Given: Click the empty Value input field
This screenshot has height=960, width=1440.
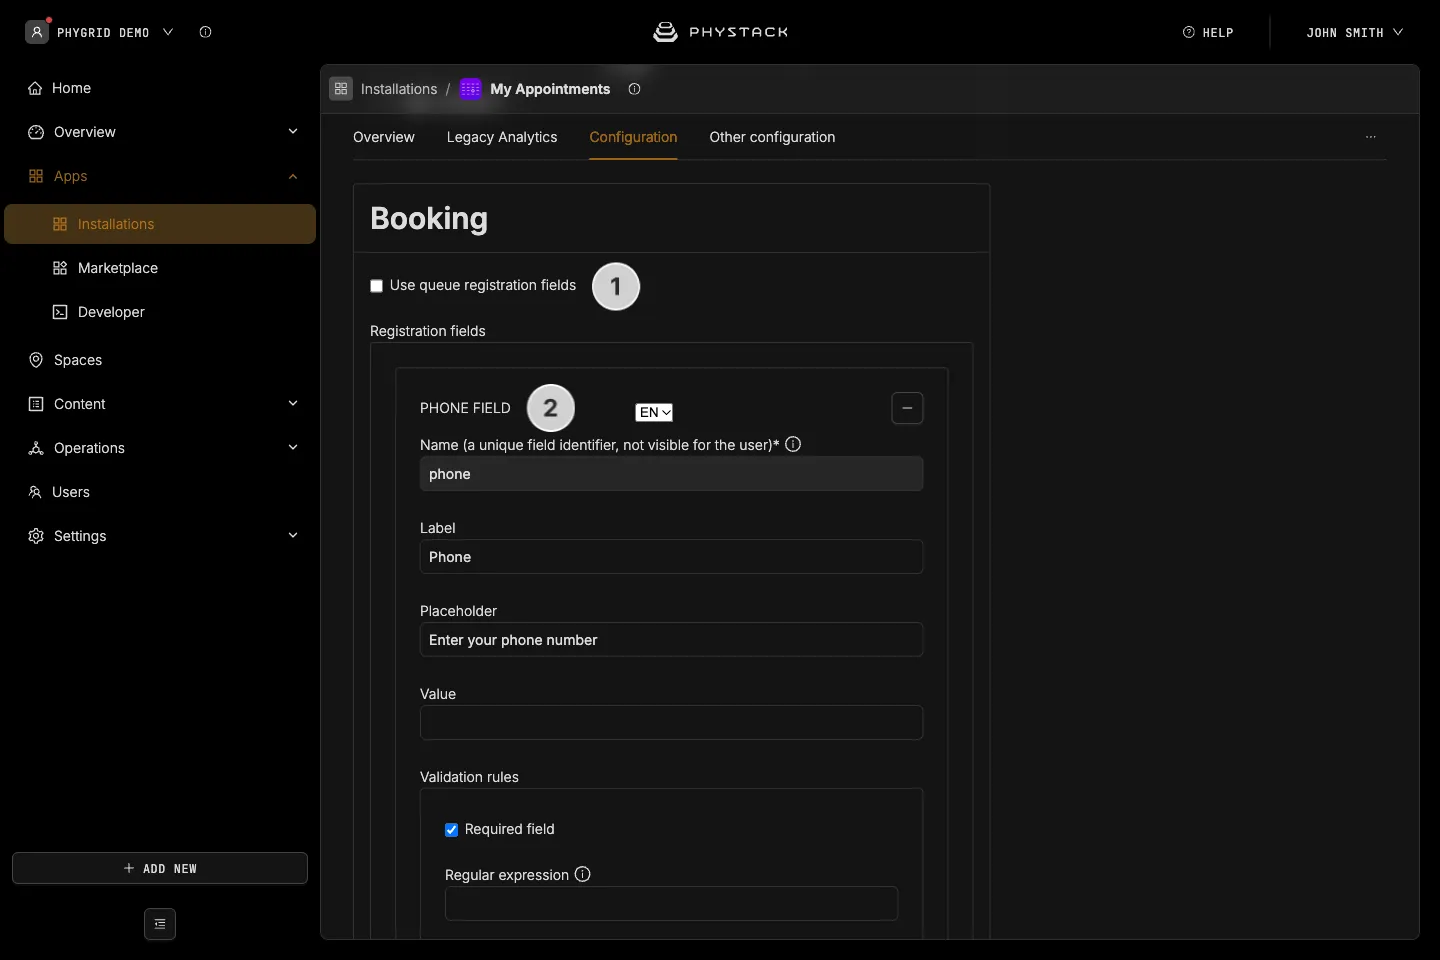Looking at the screenshot, I should point(671,723).
